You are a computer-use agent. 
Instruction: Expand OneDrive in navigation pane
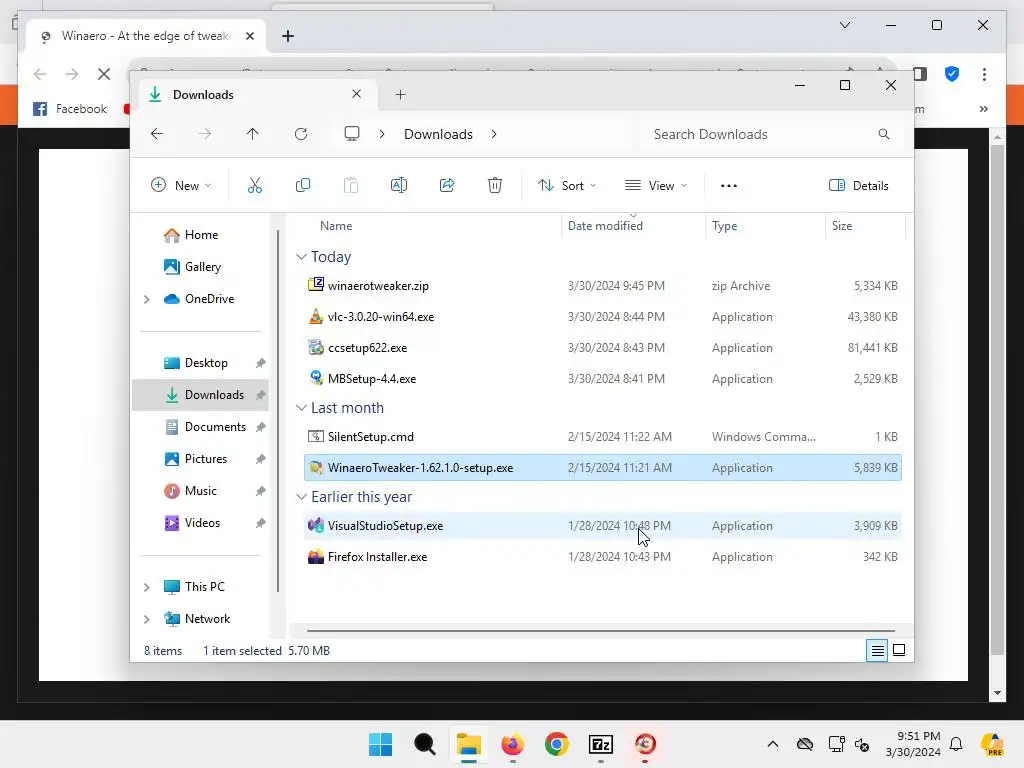coord(147,299)
